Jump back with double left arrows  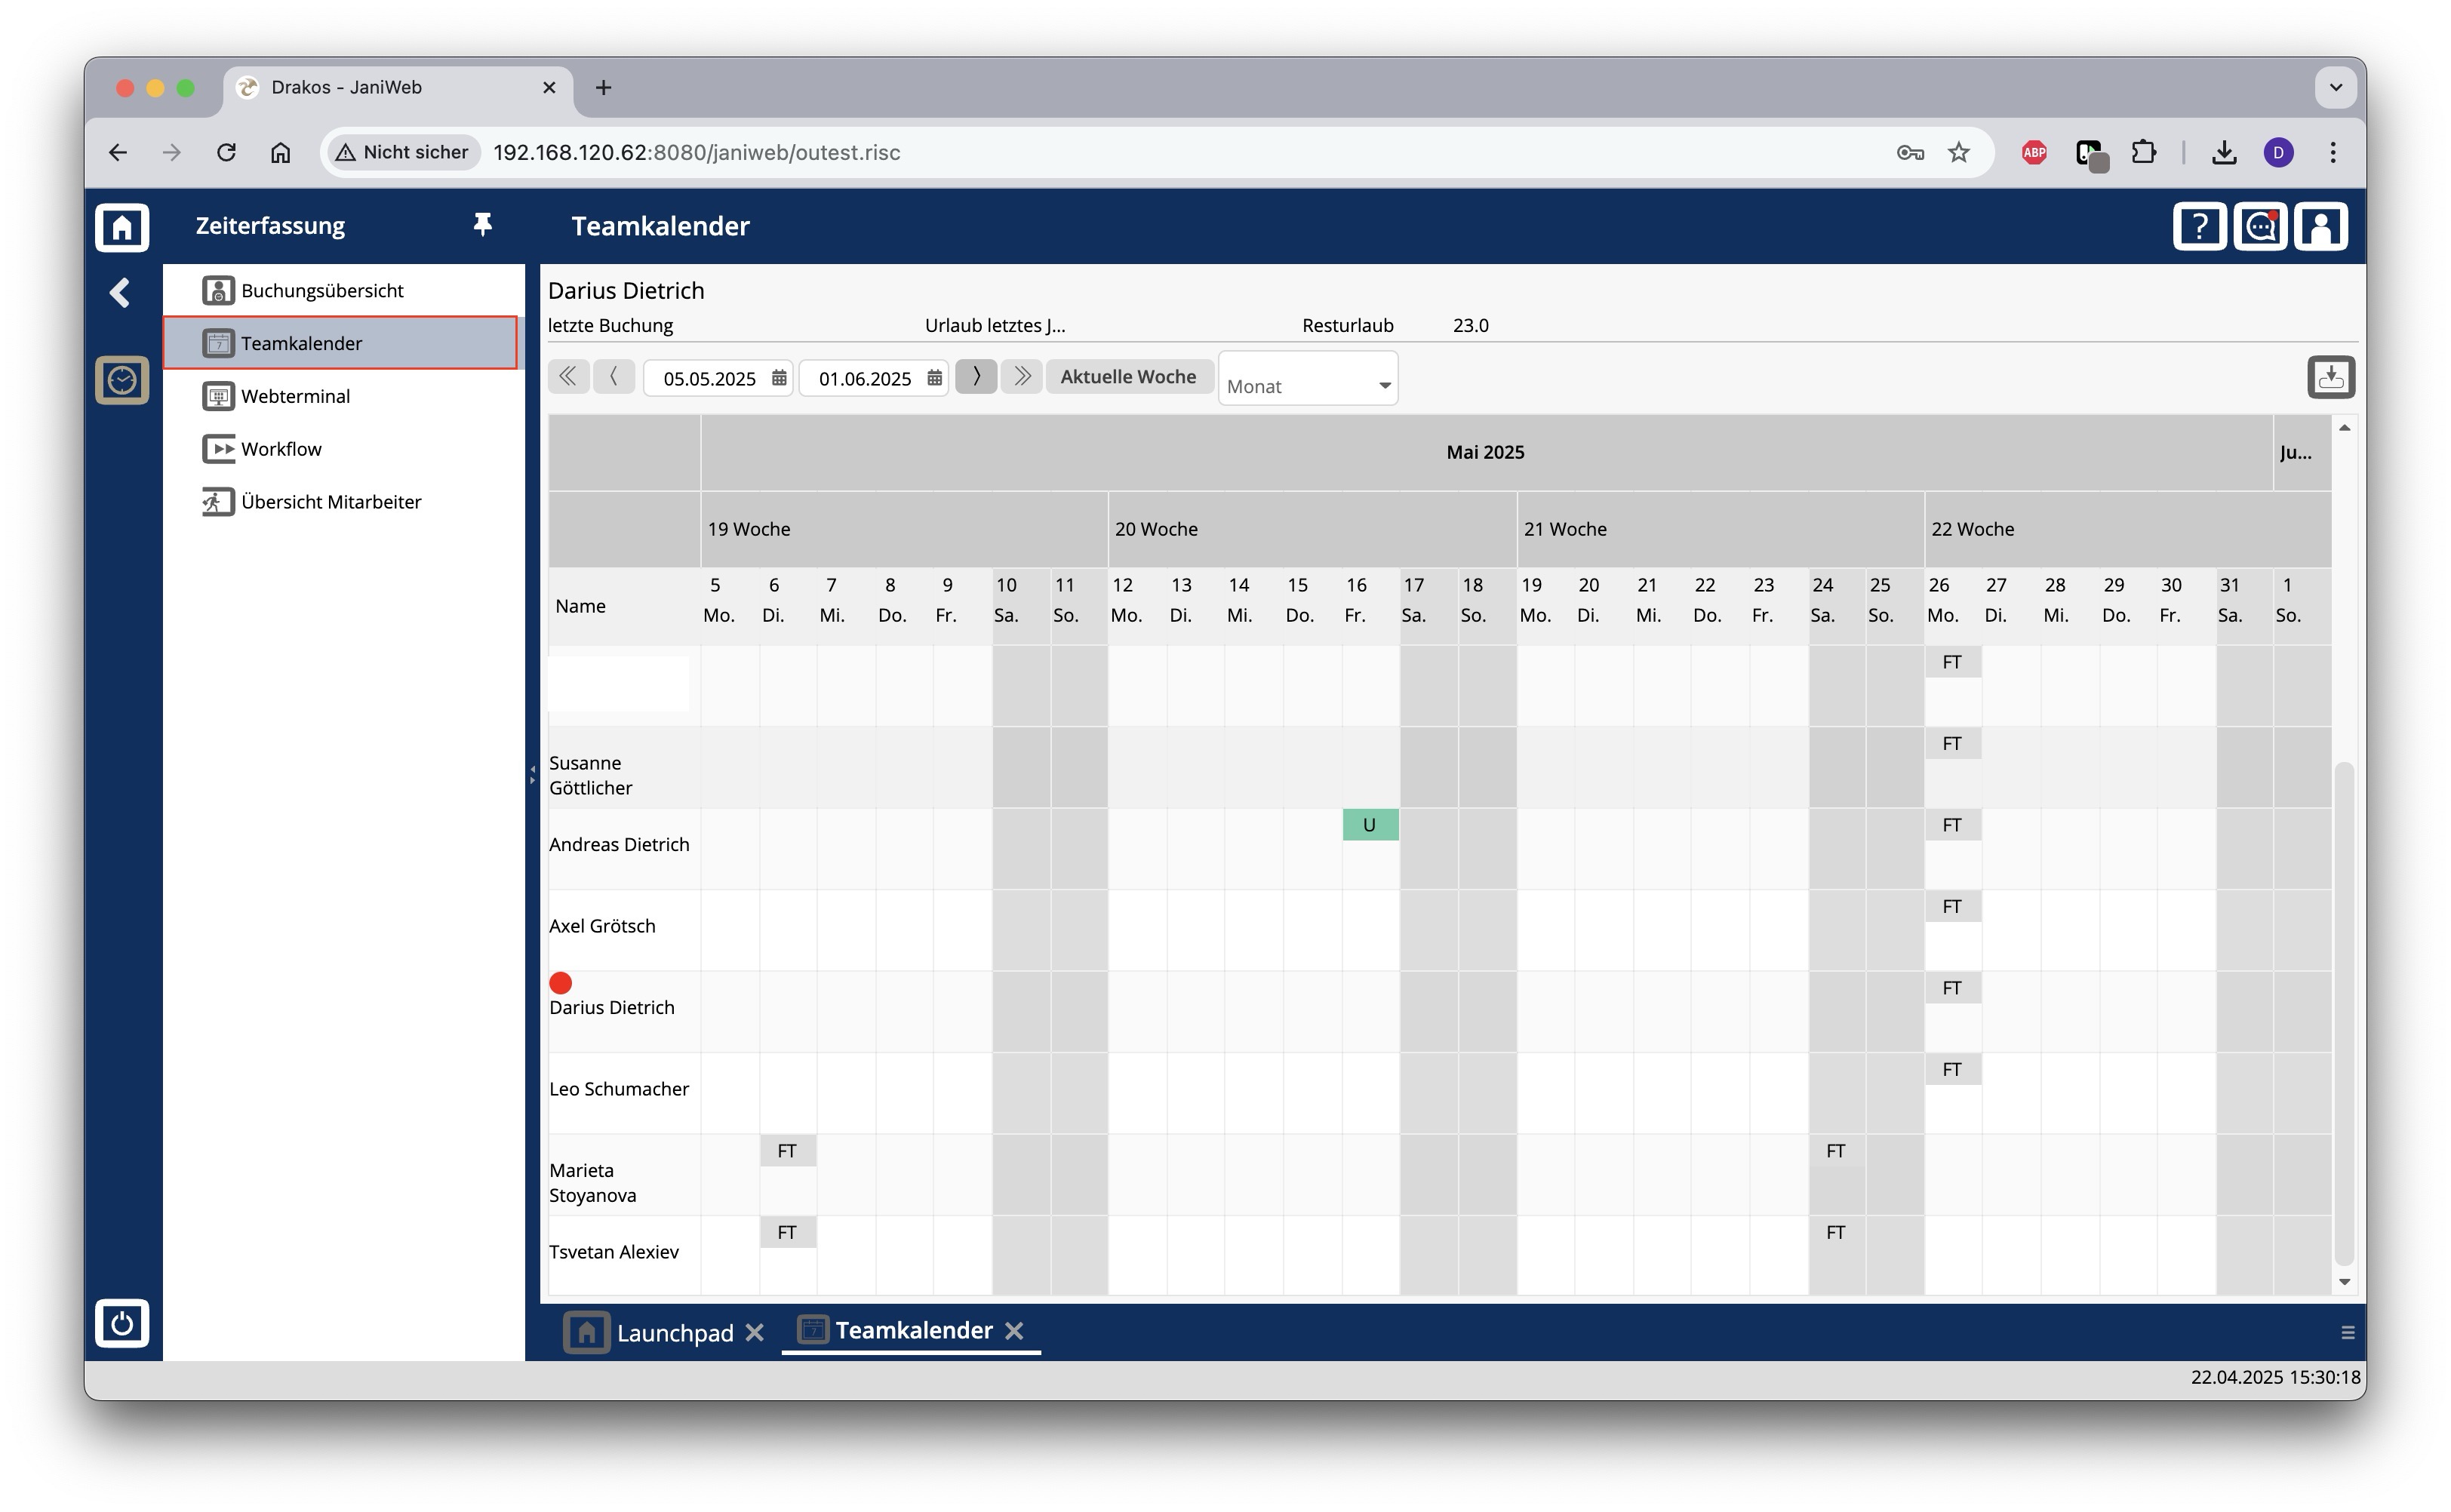pos(568,377)
